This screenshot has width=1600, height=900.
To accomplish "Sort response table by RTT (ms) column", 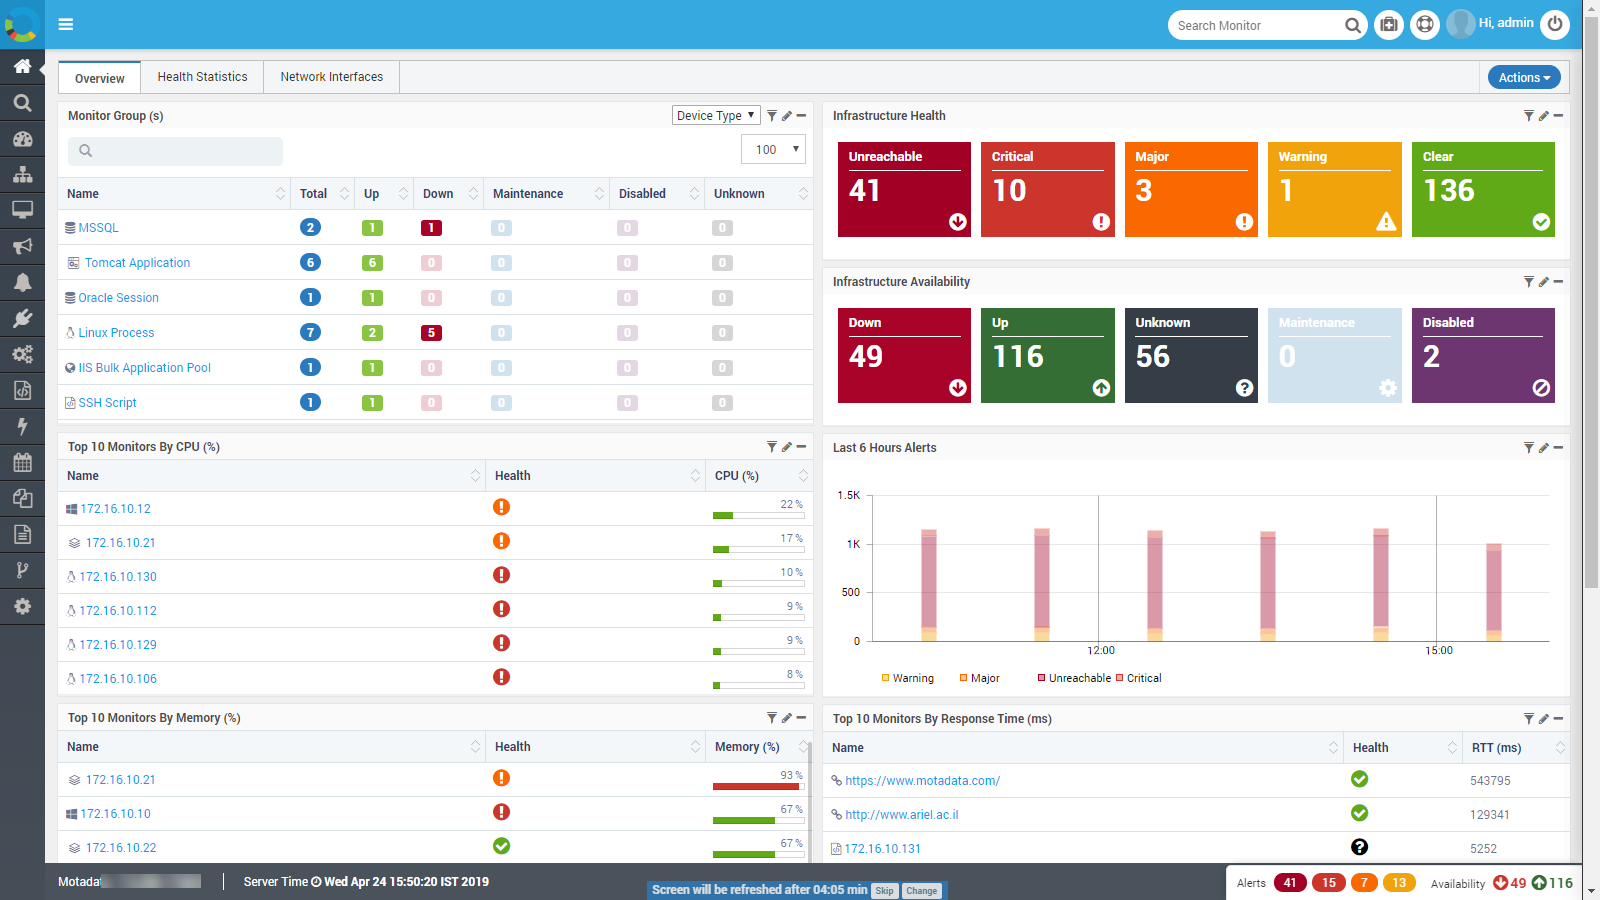I will point(1516,748).
